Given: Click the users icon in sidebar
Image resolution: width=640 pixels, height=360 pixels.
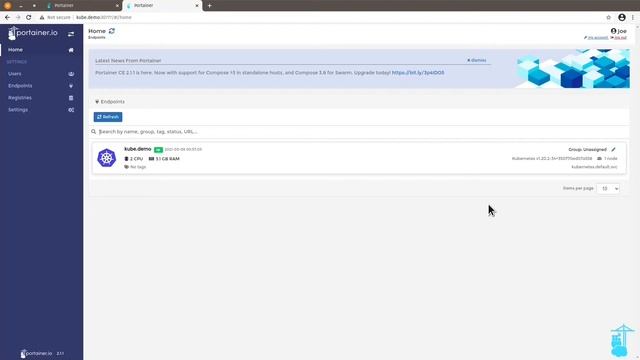Looking at the screenshot, I should click(x=71, y=74).
